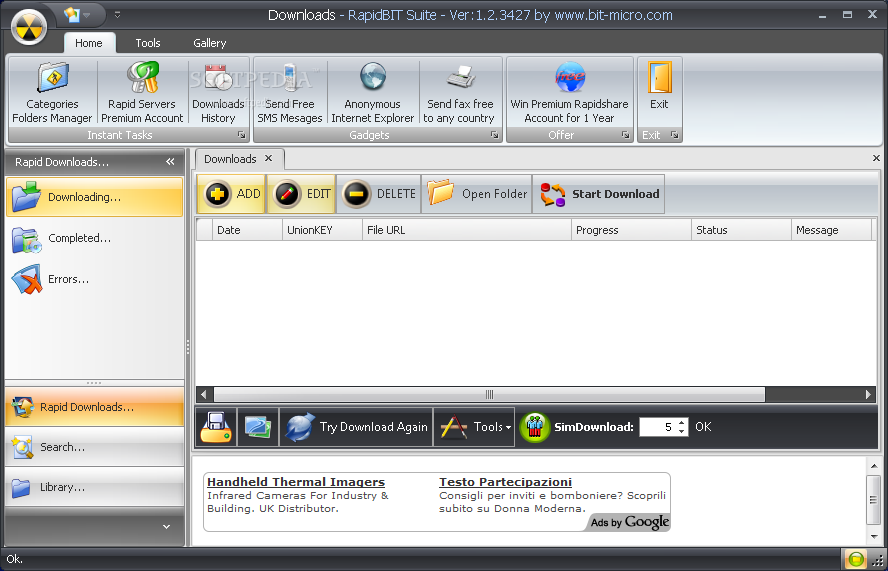Sort by Status column header

coord(741,230)
